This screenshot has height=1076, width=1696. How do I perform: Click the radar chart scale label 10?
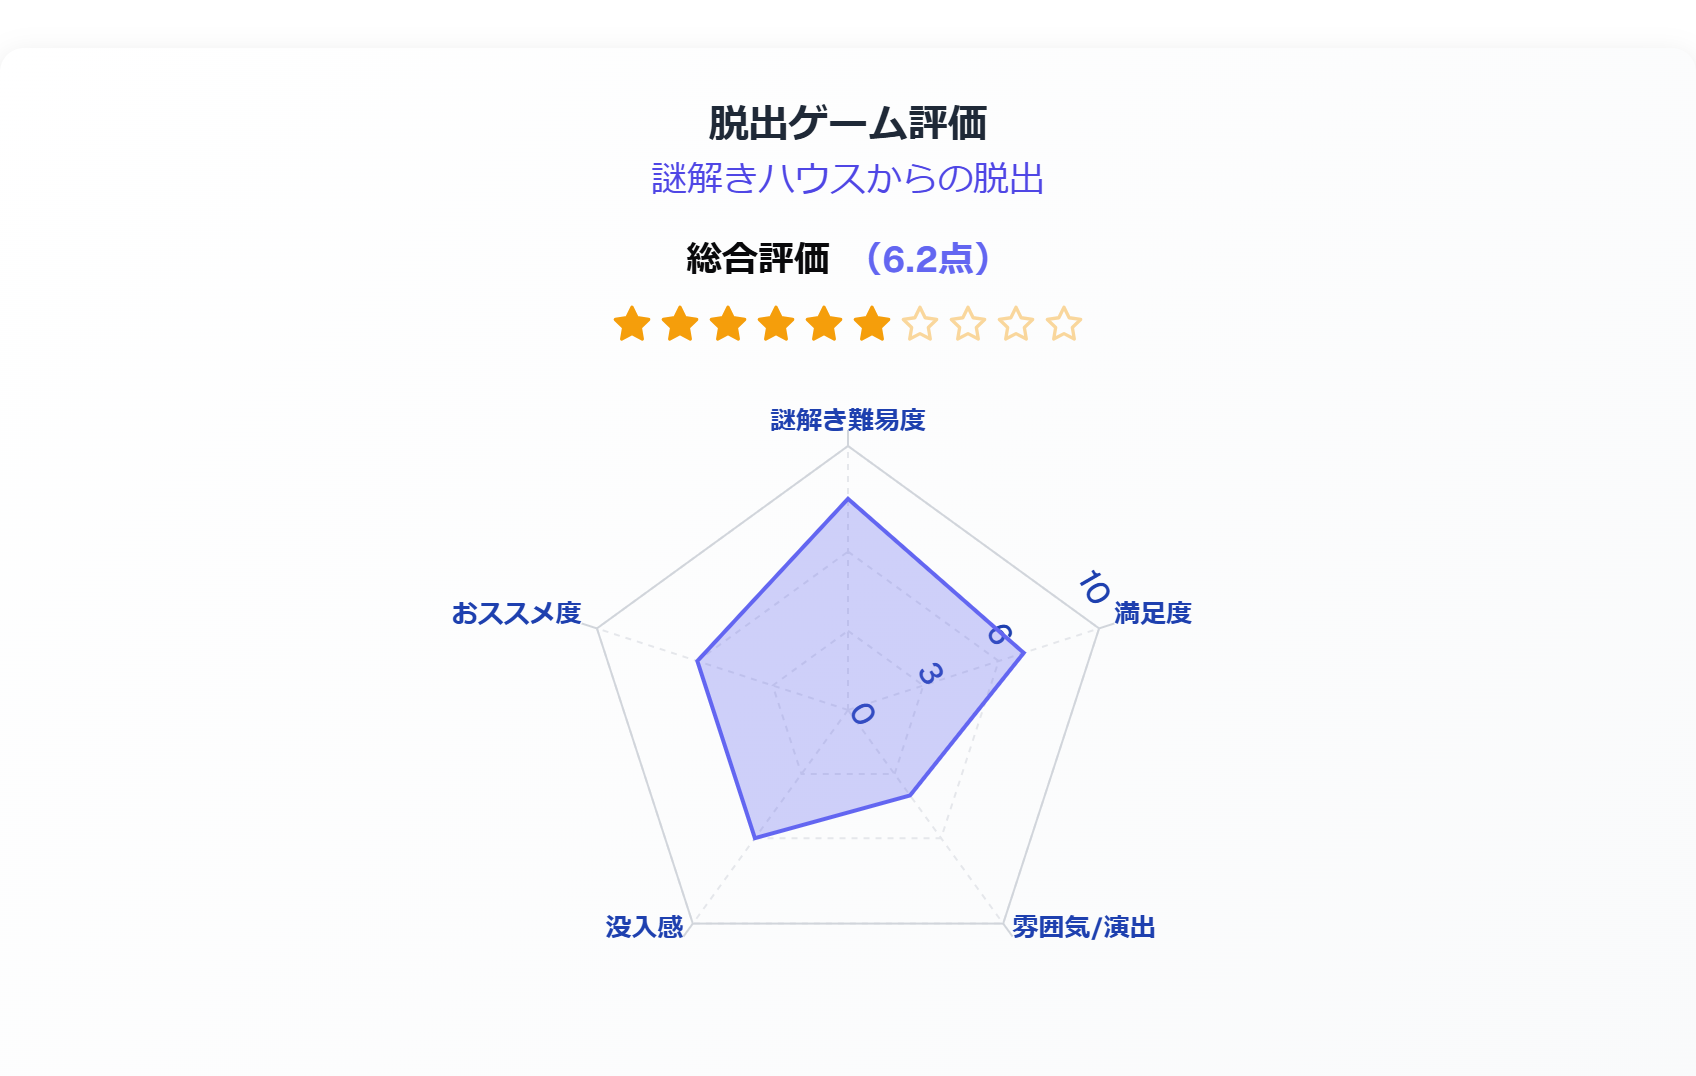pyautogui.click(x=1094, y=587)
